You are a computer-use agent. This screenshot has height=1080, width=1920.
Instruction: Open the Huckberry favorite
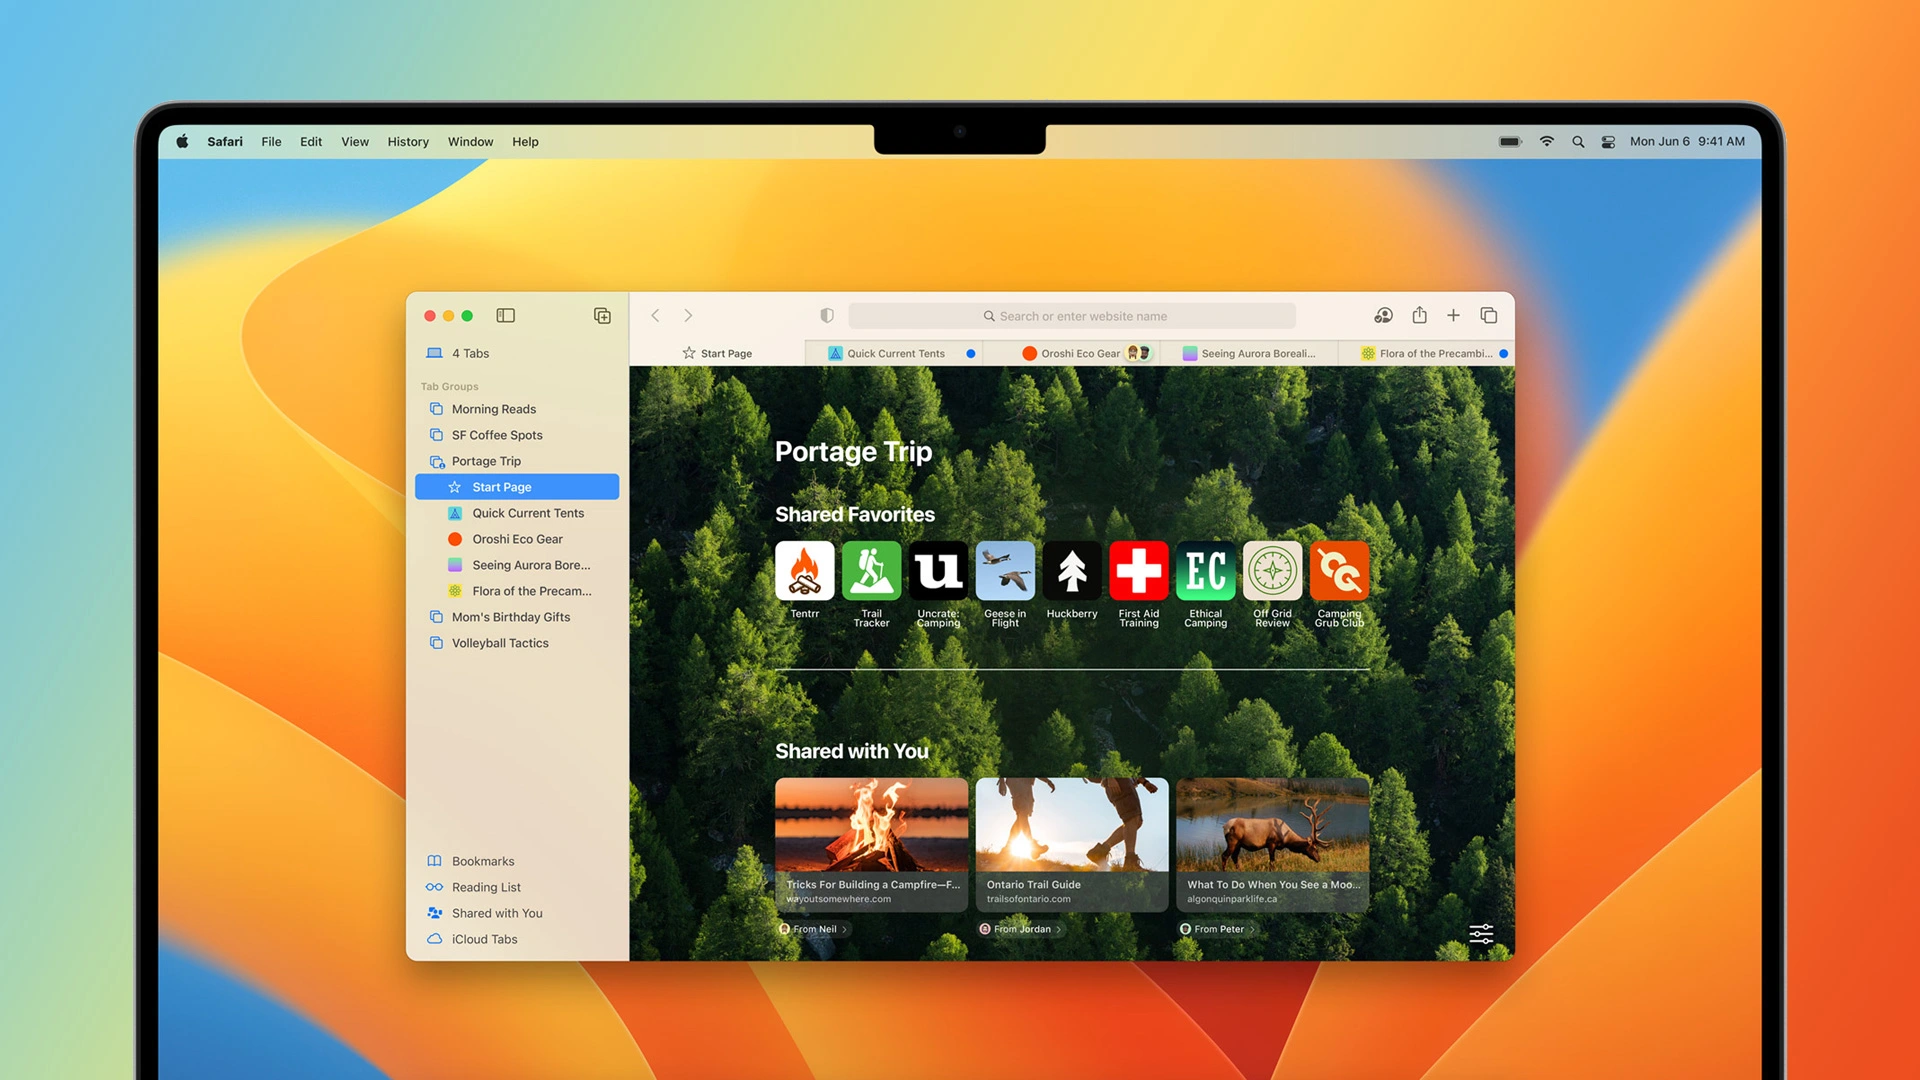(x=1072, y=571)
